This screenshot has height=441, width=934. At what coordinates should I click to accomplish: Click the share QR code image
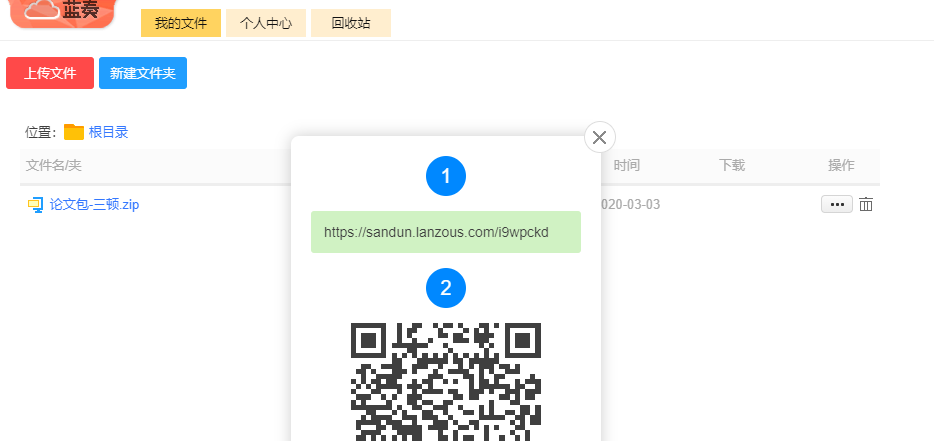click(446, 382)
